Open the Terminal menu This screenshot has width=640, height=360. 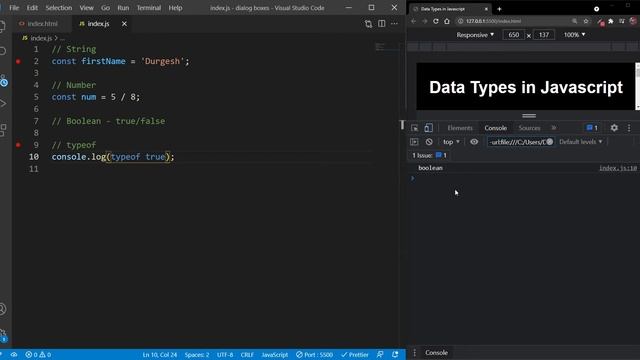[149, 8]
